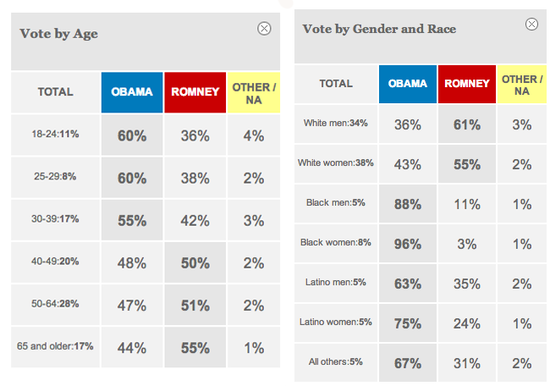Click the TOTAL header in Gender and Race table
Image resolution: width=550 pixels, height=386 pixels.
click(x=336, y=84)
